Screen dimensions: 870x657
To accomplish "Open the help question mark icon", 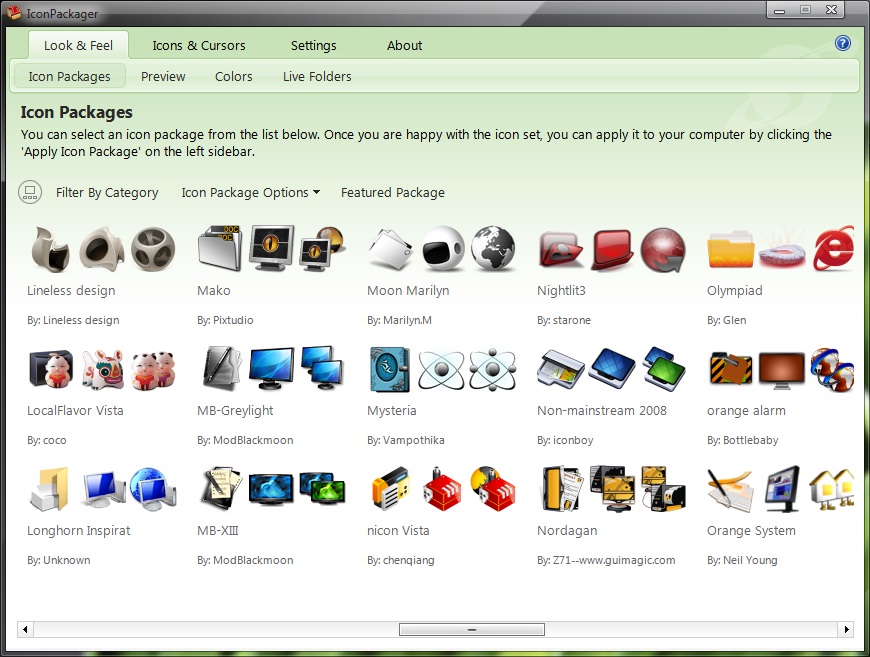I will tap(842, 43).
